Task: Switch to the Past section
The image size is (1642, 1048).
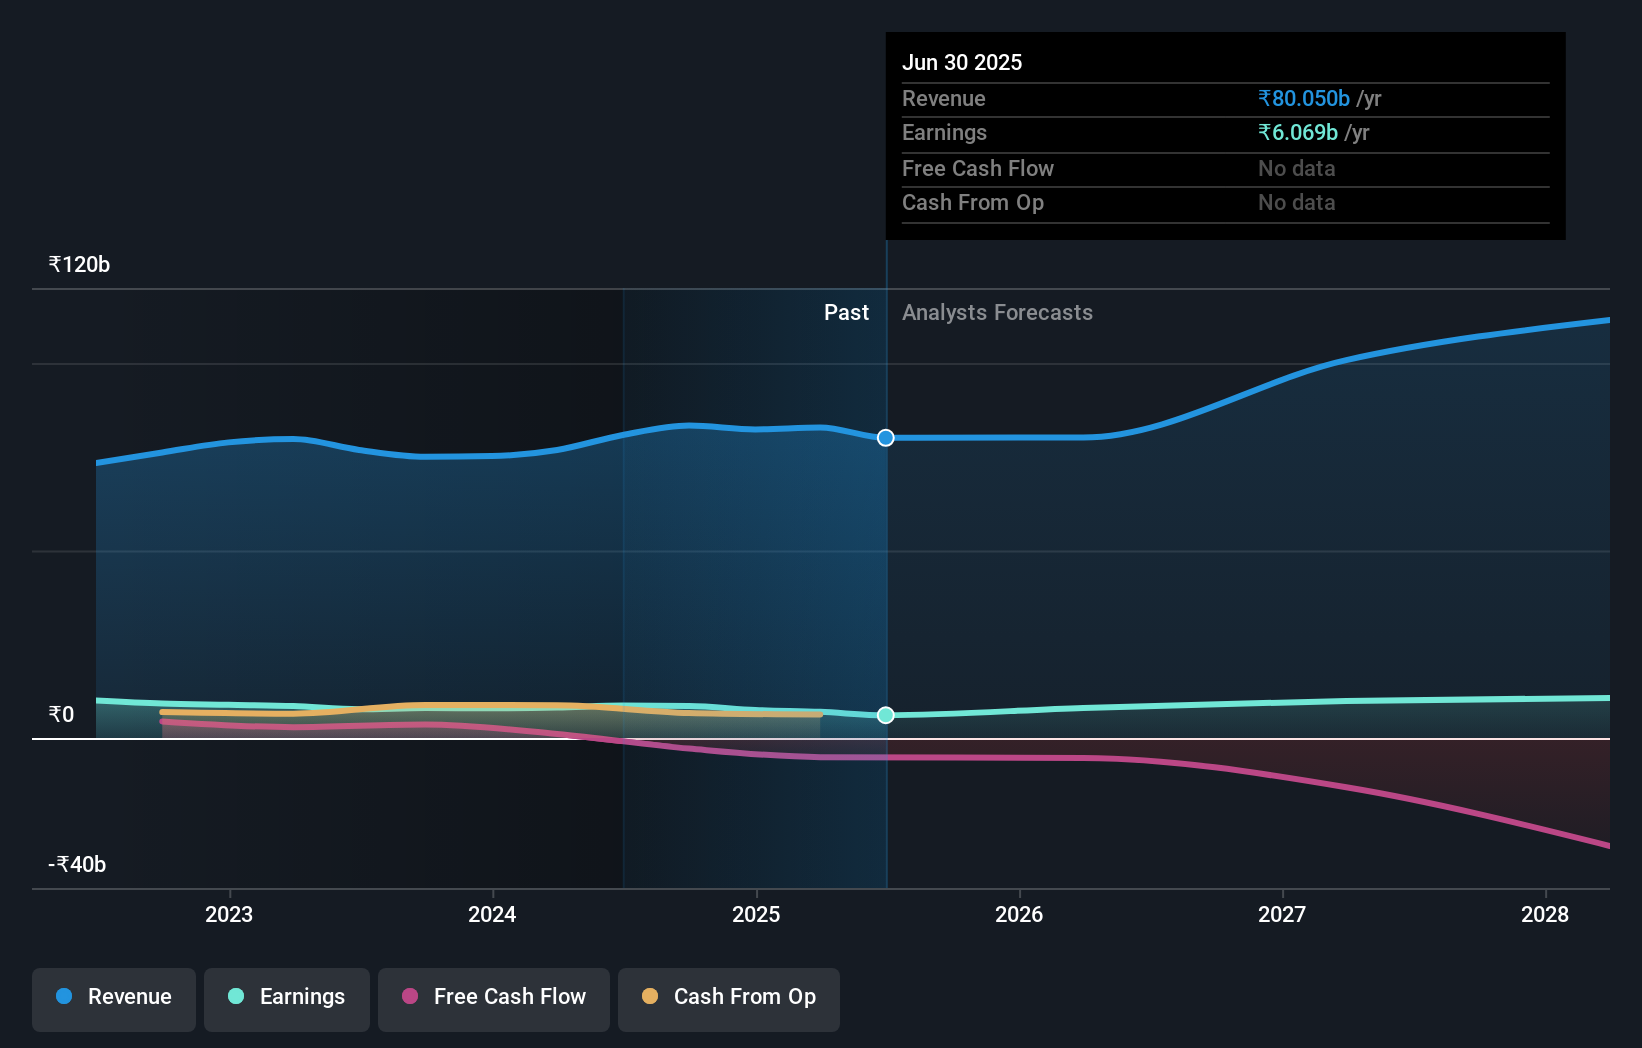Action: click(846, 312)
